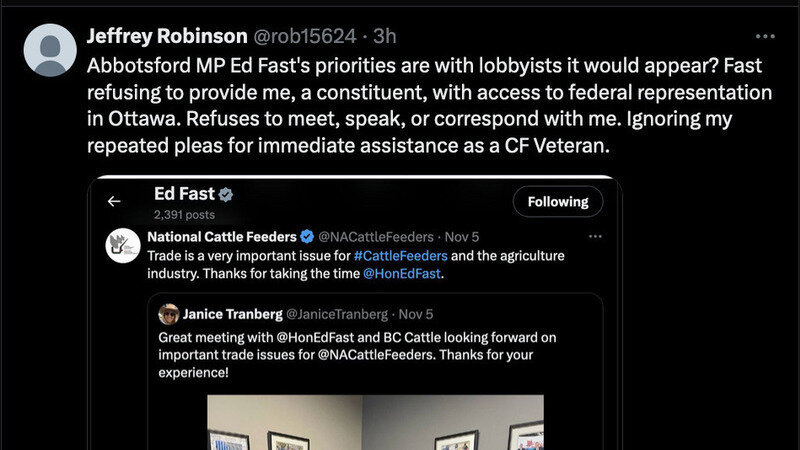Open the #CattleFeeders hashtag link
800x450 pixels.
click(401, 256)
